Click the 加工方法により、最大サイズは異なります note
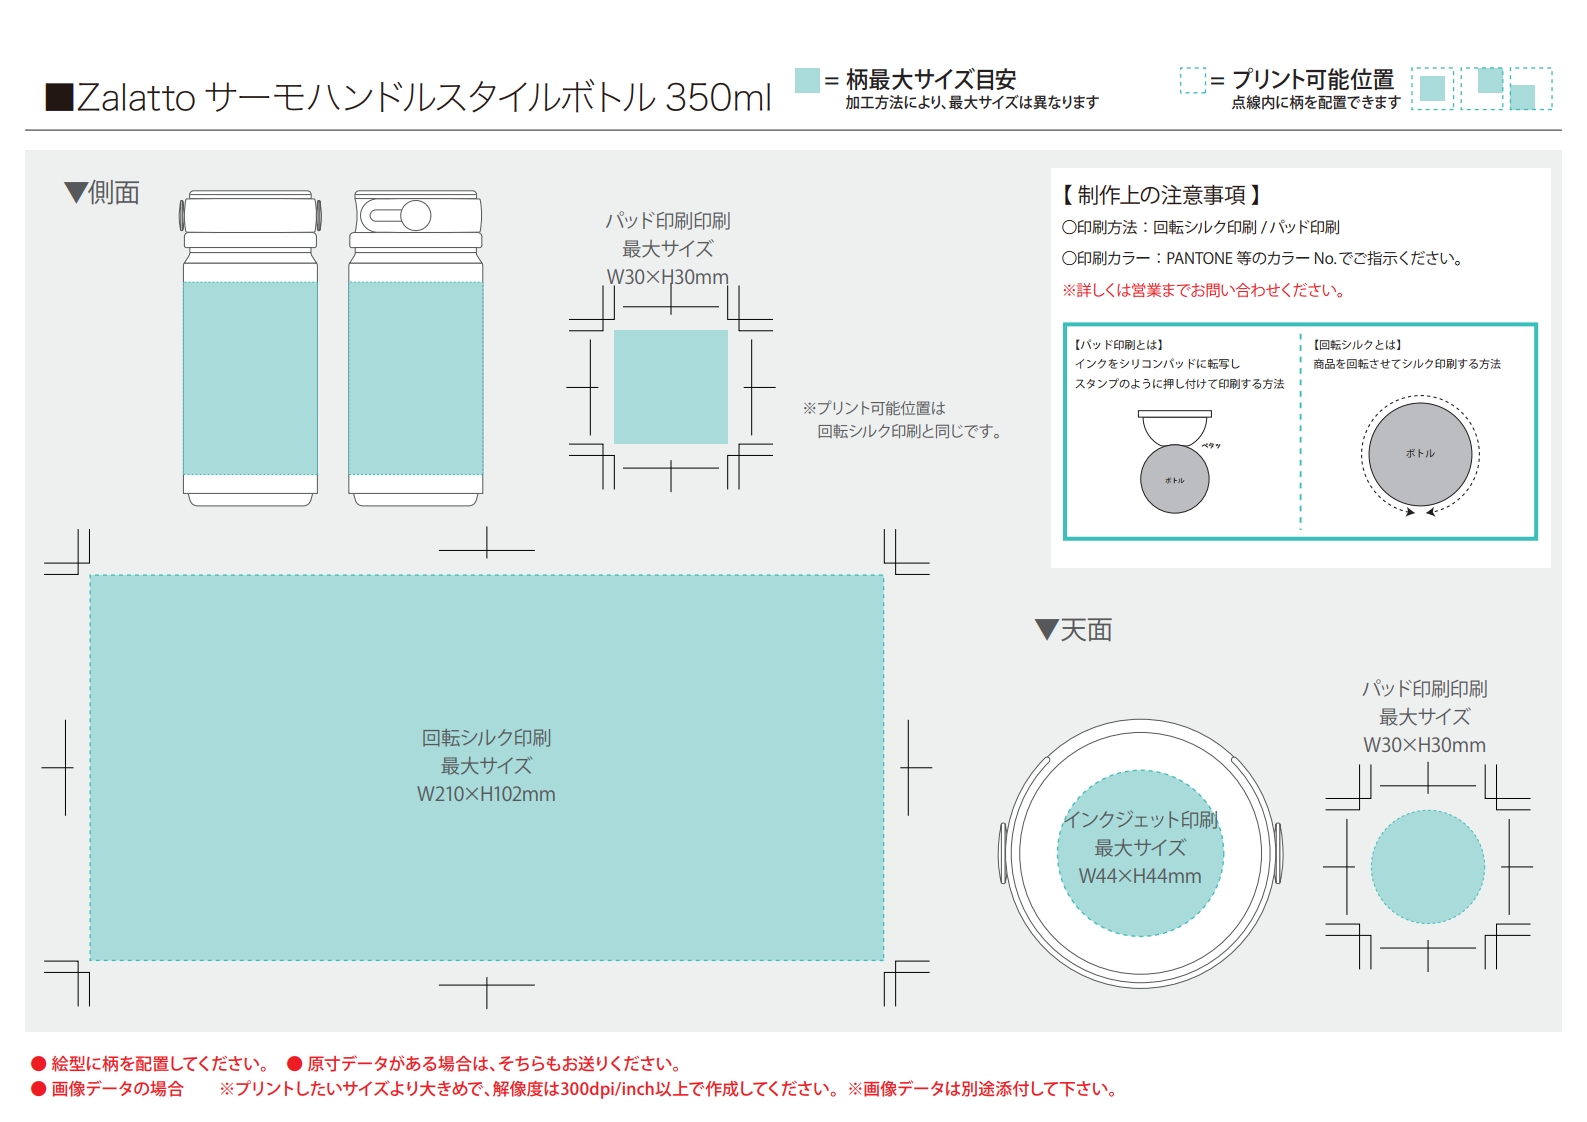 [972, 102]
